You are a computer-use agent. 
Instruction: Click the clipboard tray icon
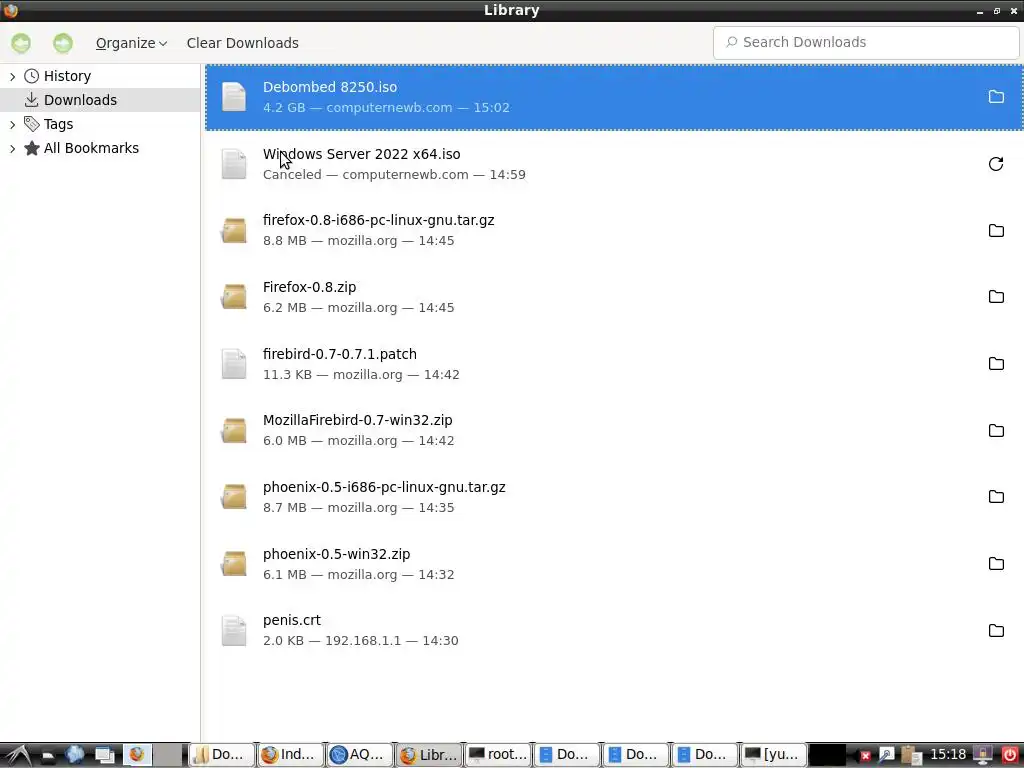coord(910,756)
